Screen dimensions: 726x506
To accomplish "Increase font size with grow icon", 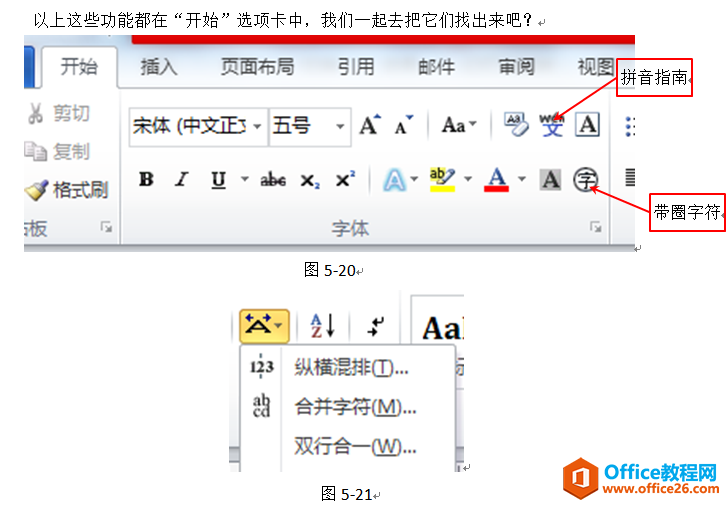I will tap(370, 125).
